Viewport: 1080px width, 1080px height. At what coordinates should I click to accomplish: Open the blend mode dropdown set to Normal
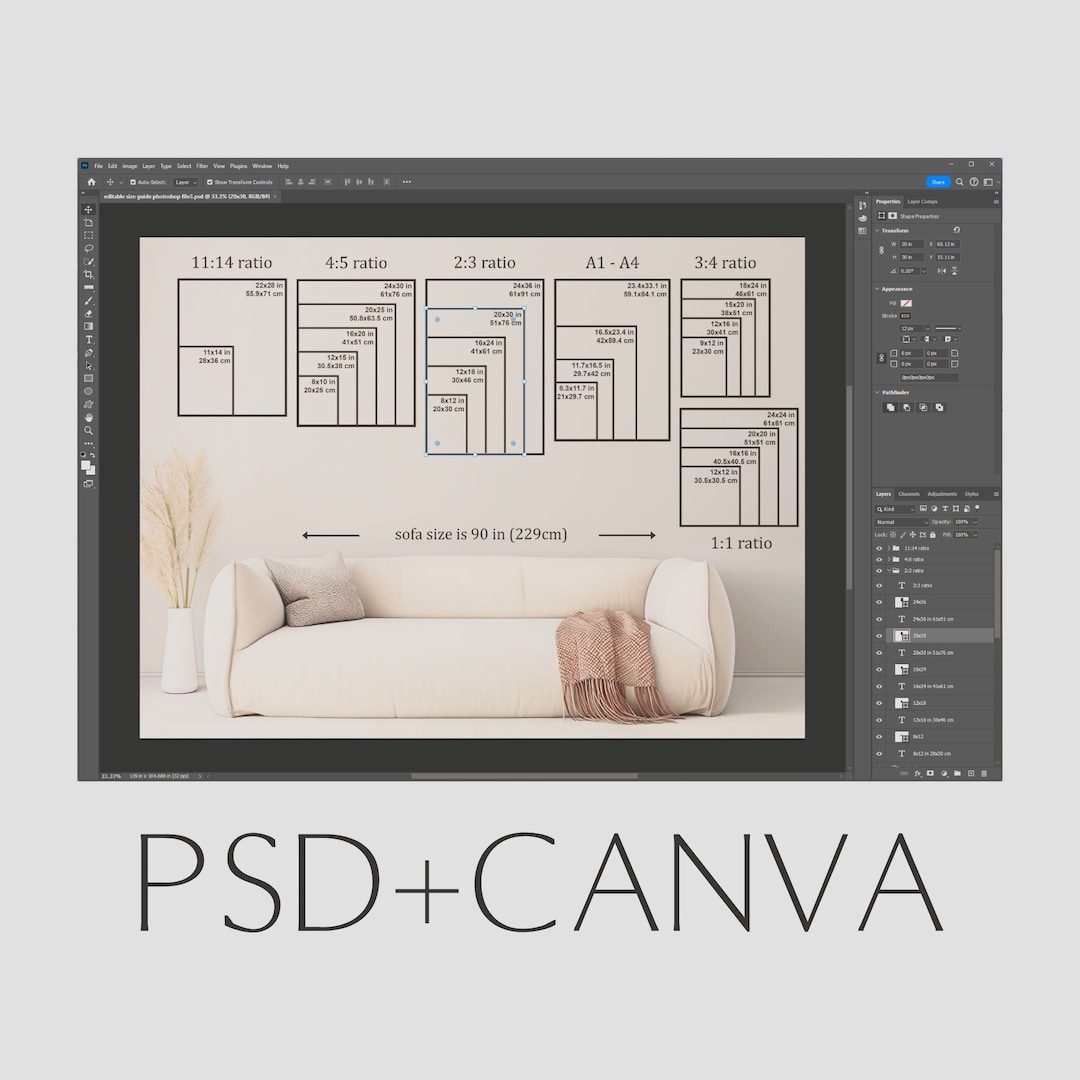pos(902,522)
